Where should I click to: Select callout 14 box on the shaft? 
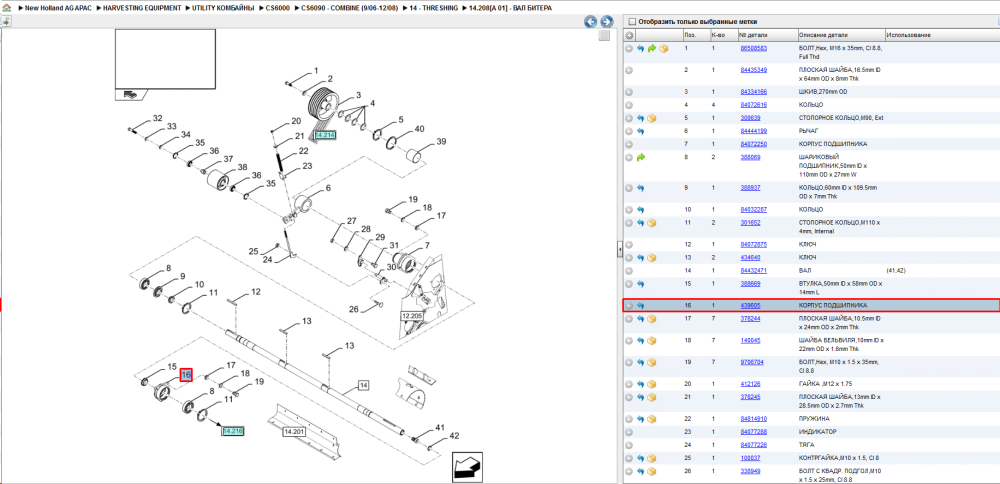[364, 385]
